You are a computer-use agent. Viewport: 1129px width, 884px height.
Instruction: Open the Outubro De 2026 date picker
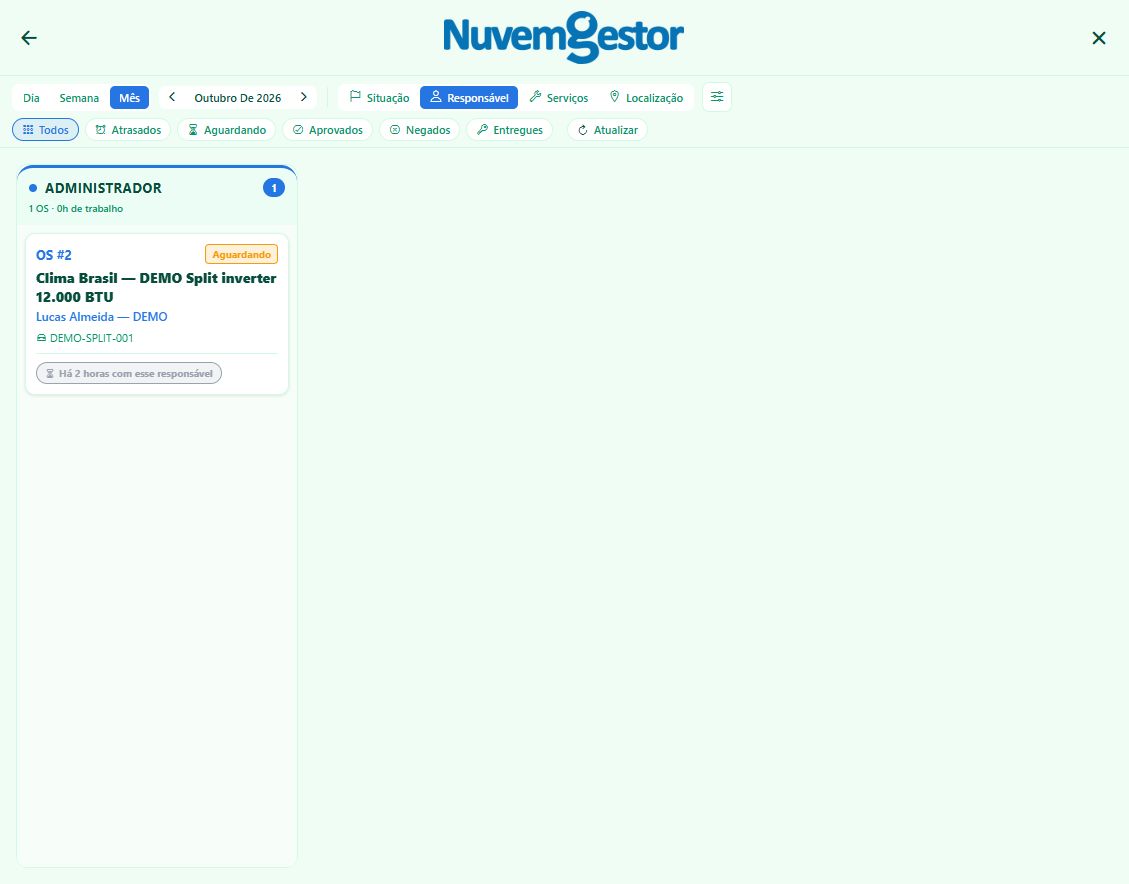tap(238, 98)
